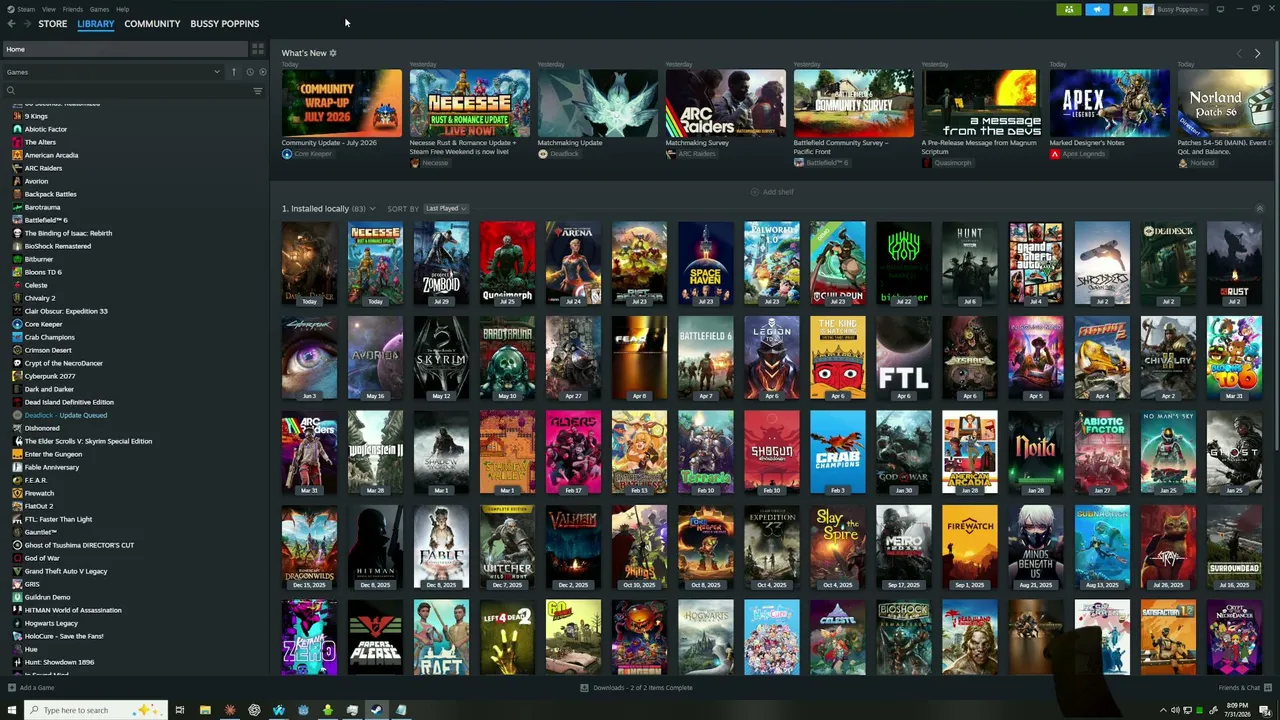1280x720 pixels.
Task: Open the Firewatch game cover
Action: click(970, 547)
